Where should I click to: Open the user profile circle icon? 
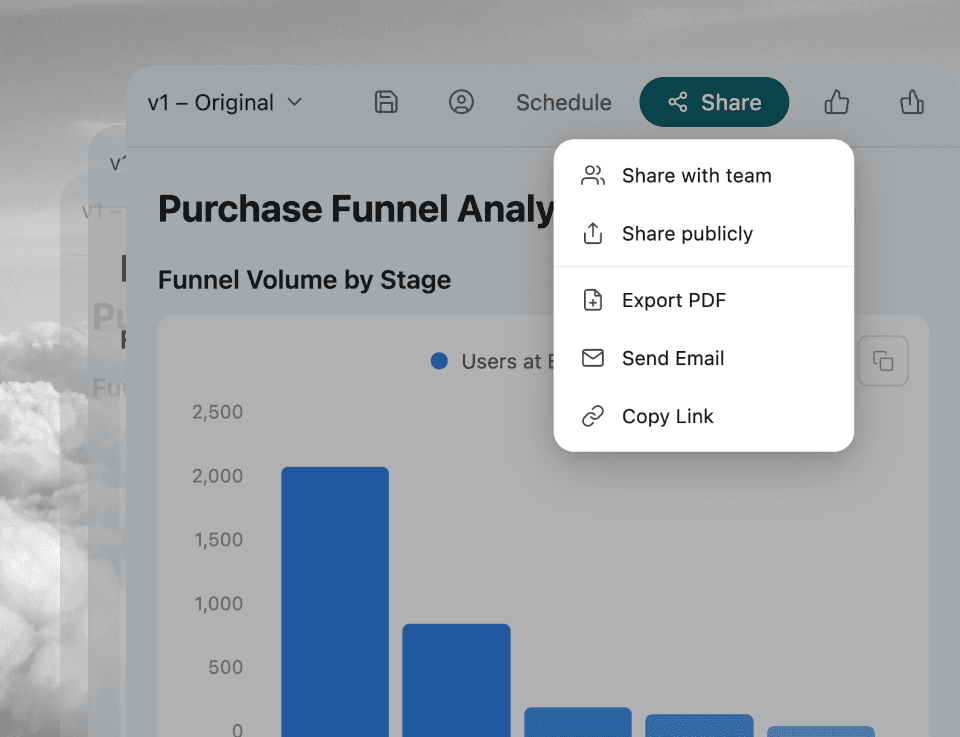coord(461,102)
